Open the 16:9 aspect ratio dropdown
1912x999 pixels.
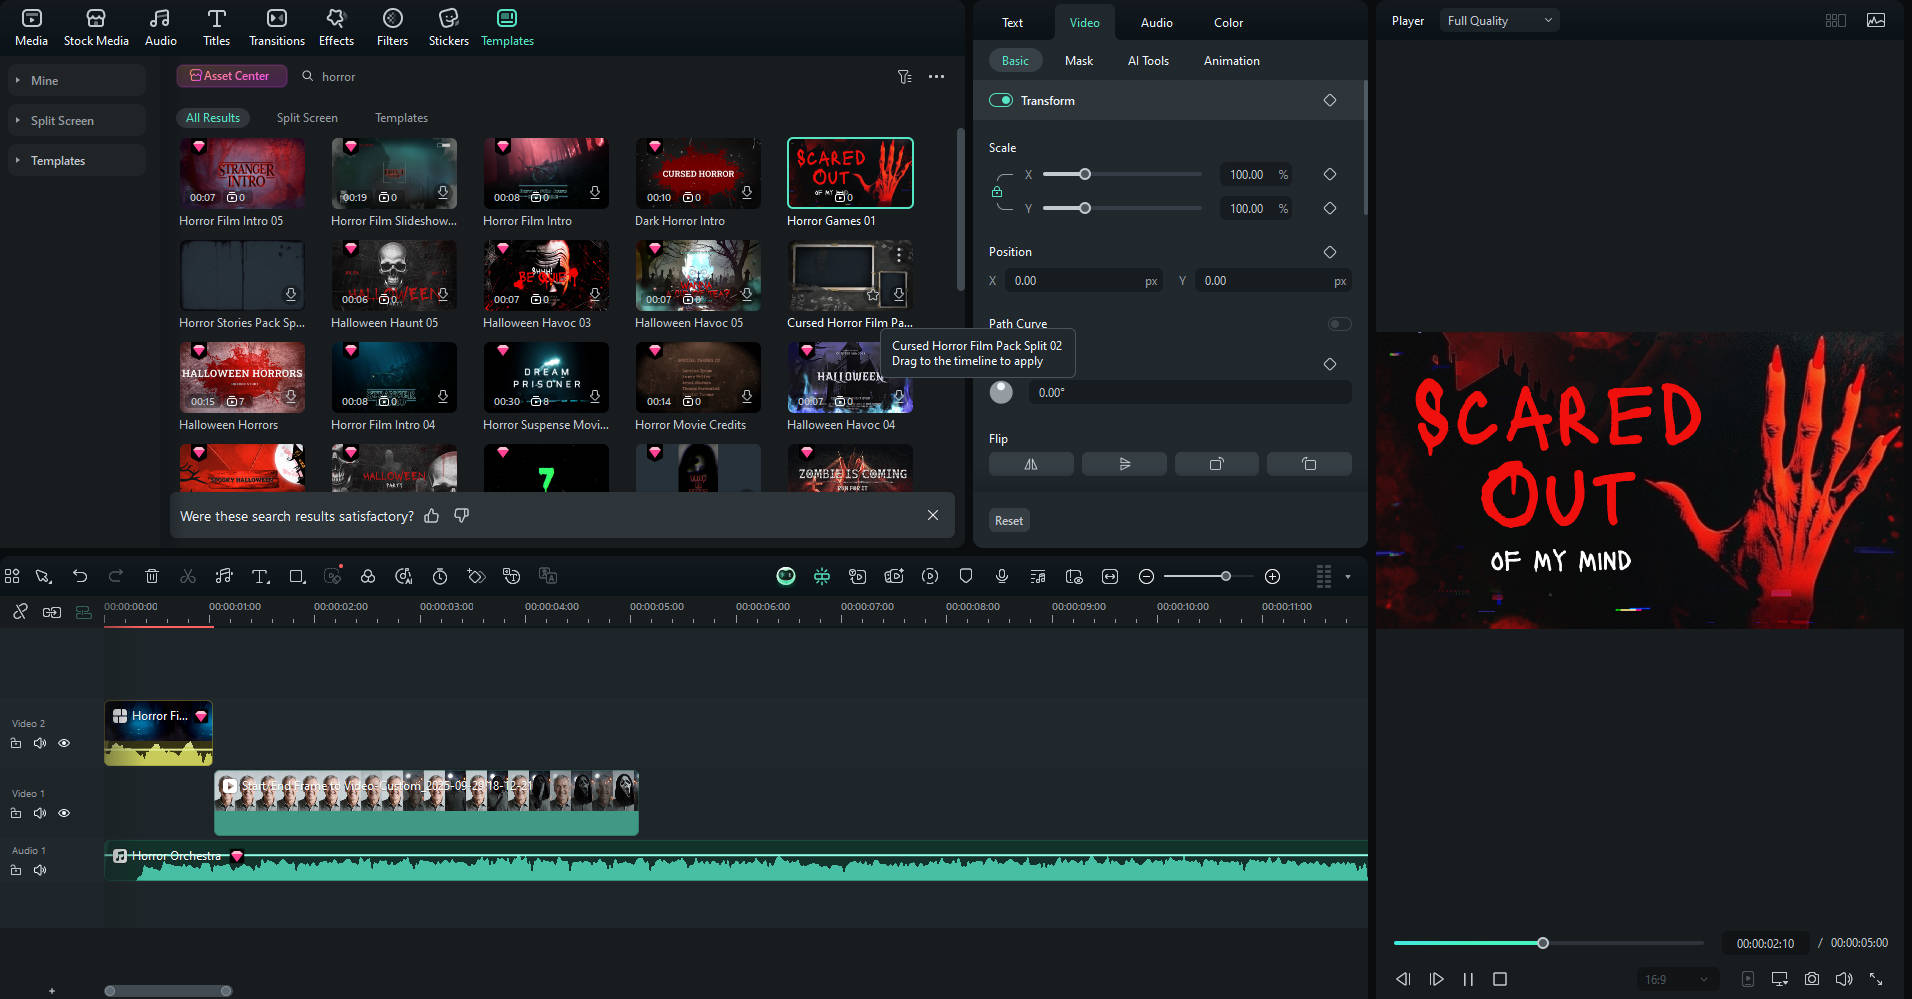[x=1676, y=979]
